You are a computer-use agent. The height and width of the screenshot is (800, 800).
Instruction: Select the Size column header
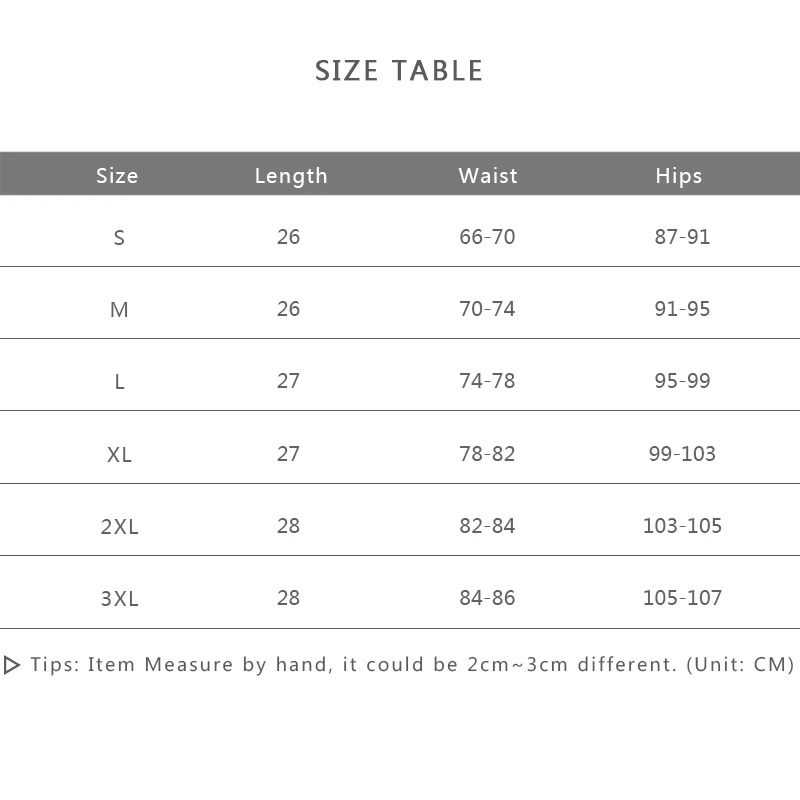[x=117, y=176]
